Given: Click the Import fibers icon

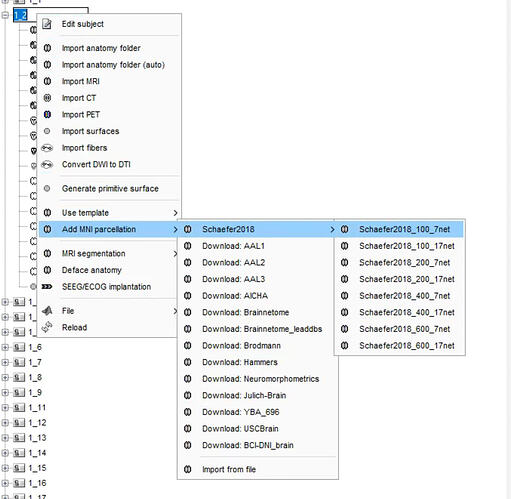Looking at the screenshot, I should click(x=47, y=148).
